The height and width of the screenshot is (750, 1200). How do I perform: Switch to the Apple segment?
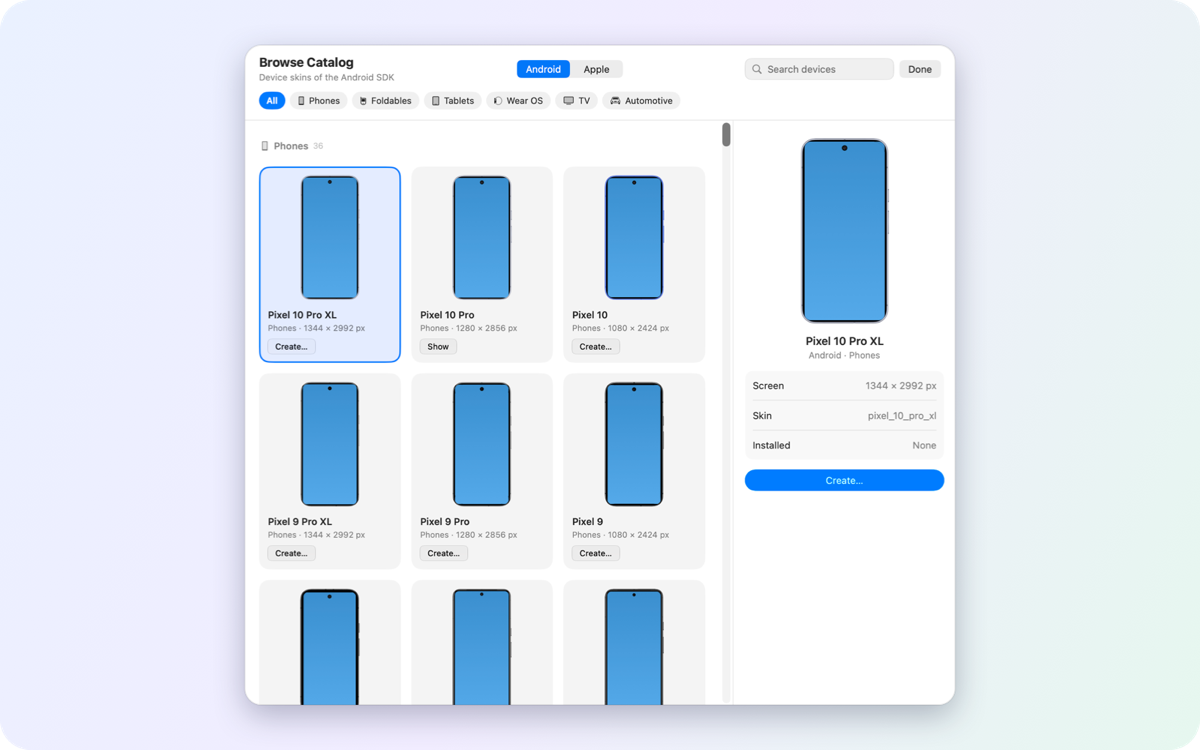coord(596,69)
